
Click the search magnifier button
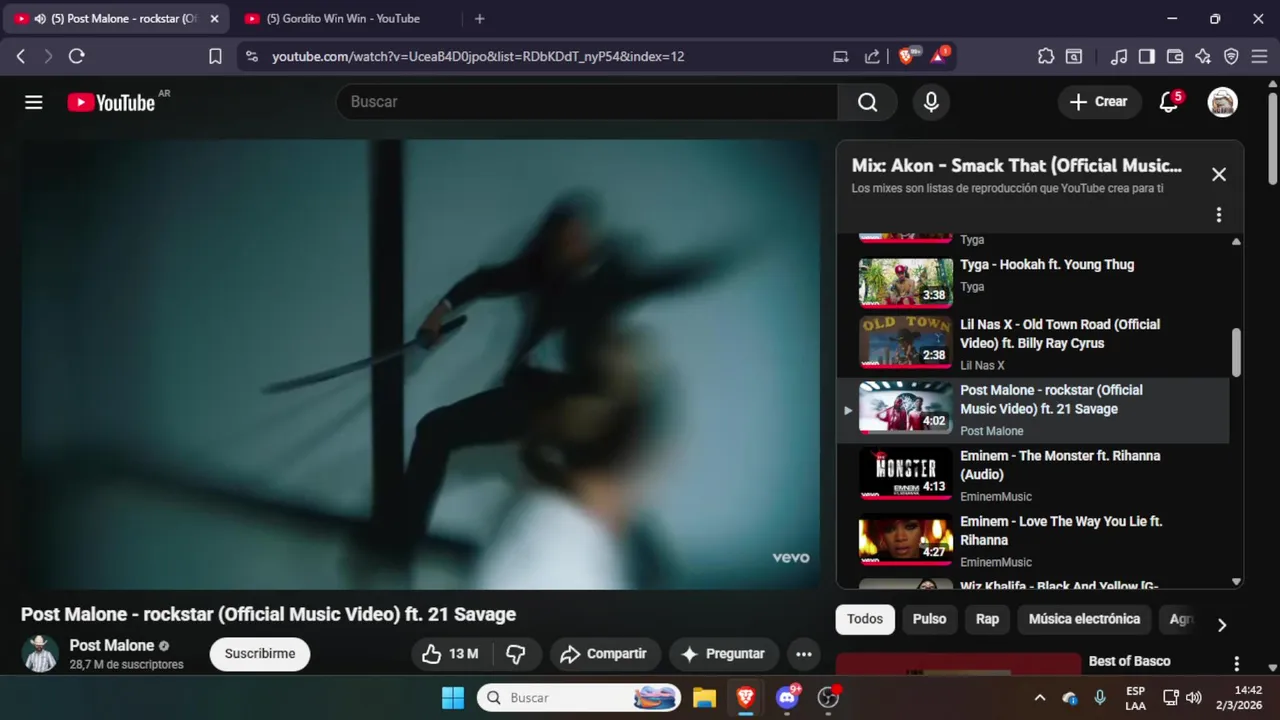click(x=867, y=102)
